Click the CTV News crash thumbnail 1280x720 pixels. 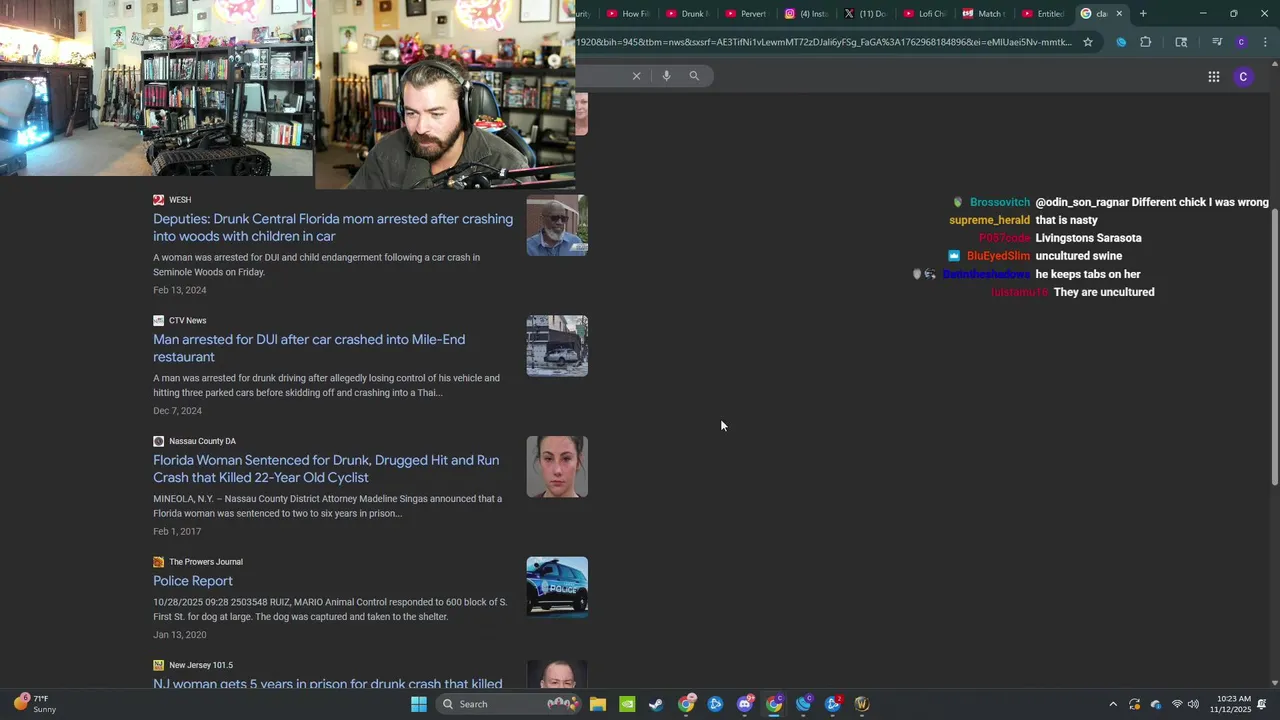pyautogui.click(x=557, y=346)
